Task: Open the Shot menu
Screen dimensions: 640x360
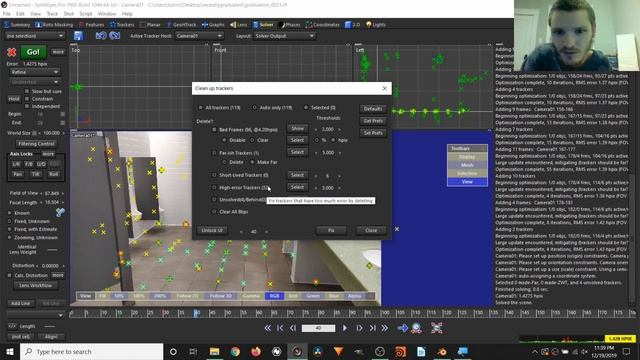Action: pos(69,13)
